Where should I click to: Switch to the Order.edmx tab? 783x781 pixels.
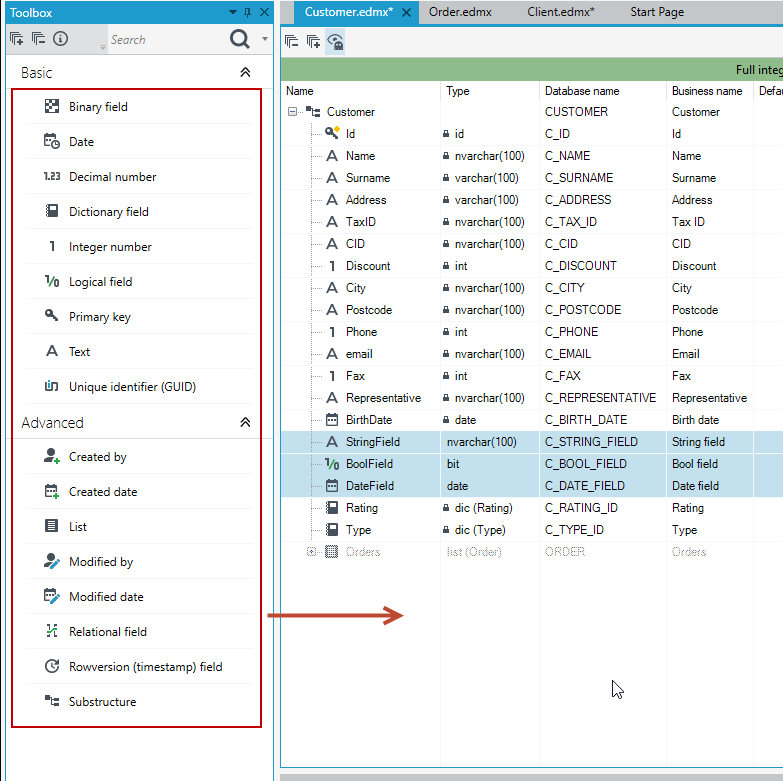[x=460, y=12]
